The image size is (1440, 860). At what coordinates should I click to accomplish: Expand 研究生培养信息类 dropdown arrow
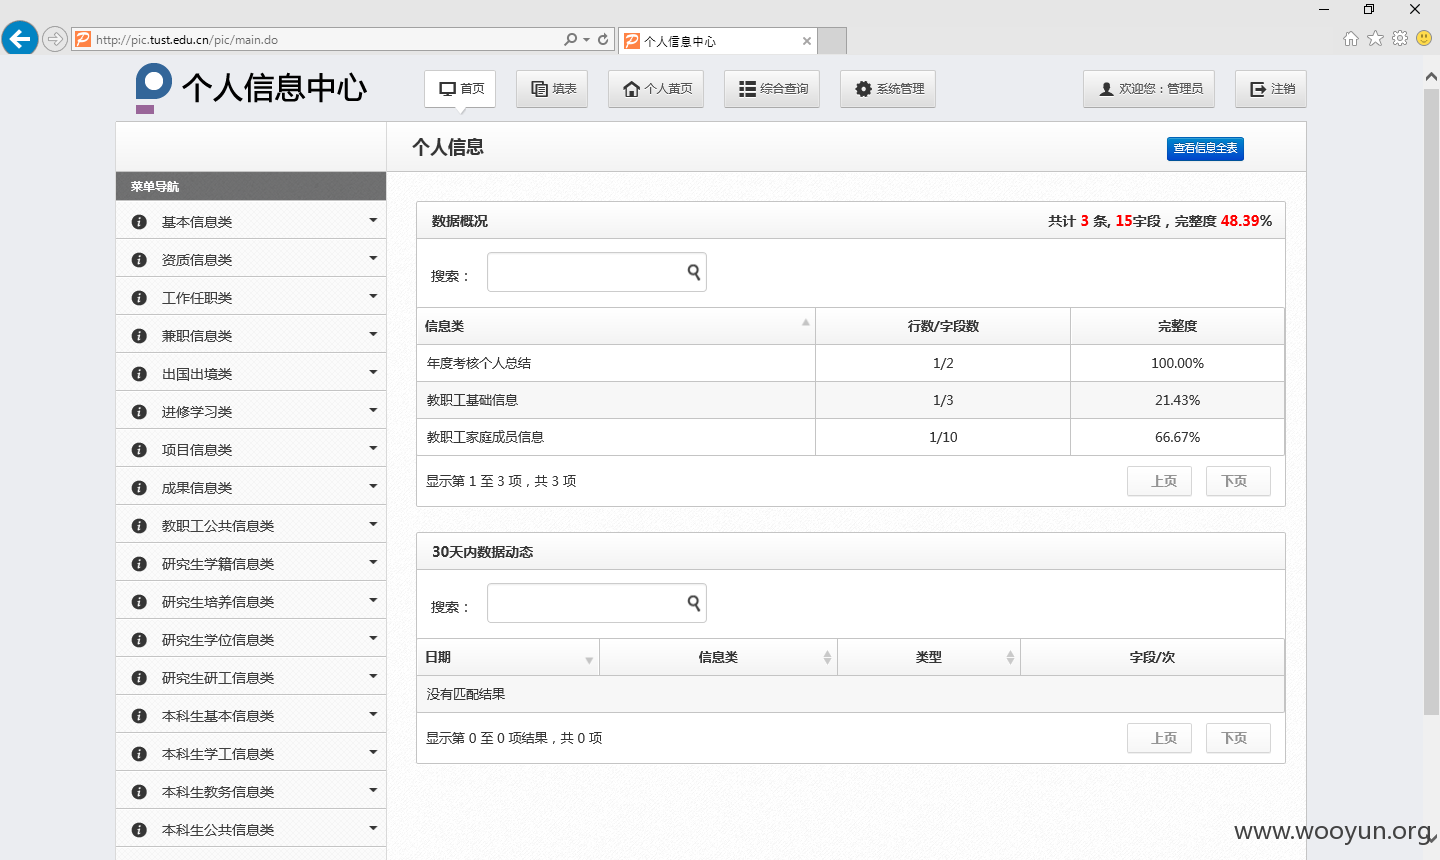(373, 600)
